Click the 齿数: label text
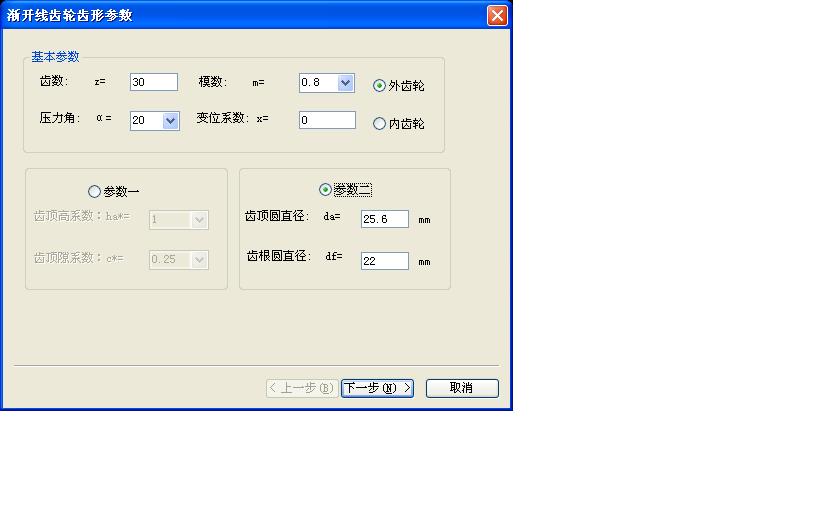Viewport: 840px width, 525px height. (x=54, y=81)
